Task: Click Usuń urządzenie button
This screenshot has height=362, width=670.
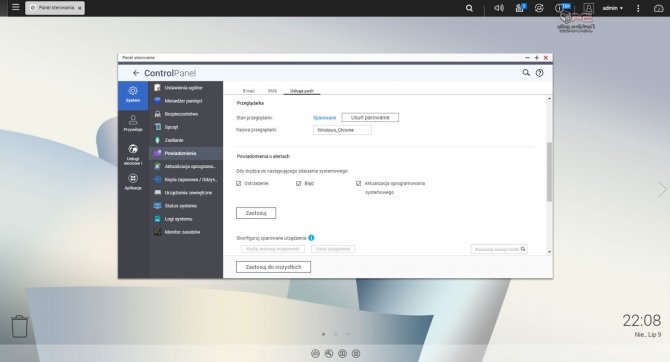Action: click(333, 249)
